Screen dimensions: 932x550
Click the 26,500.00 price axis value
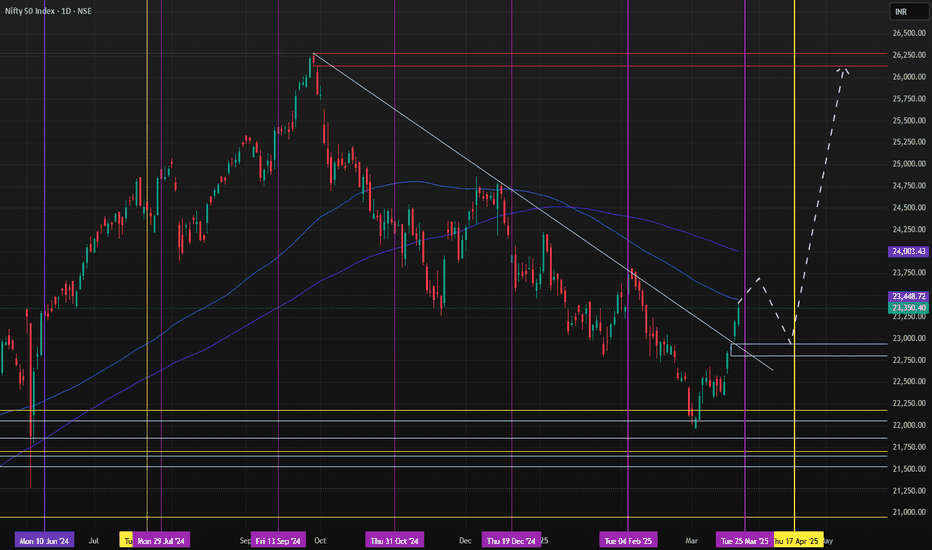(x=909, y=33)
